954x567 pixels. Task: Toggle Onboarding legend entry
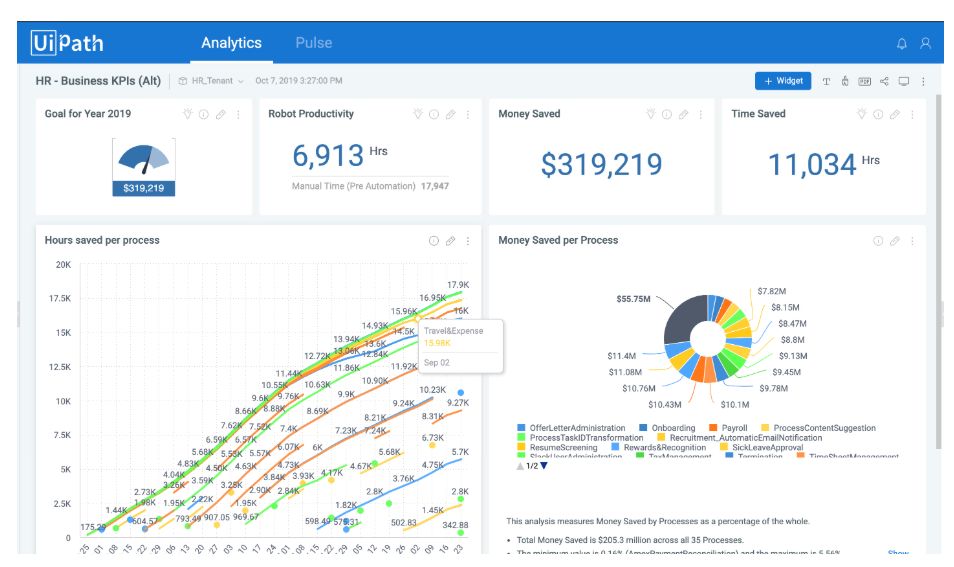[x=667, y=428]
